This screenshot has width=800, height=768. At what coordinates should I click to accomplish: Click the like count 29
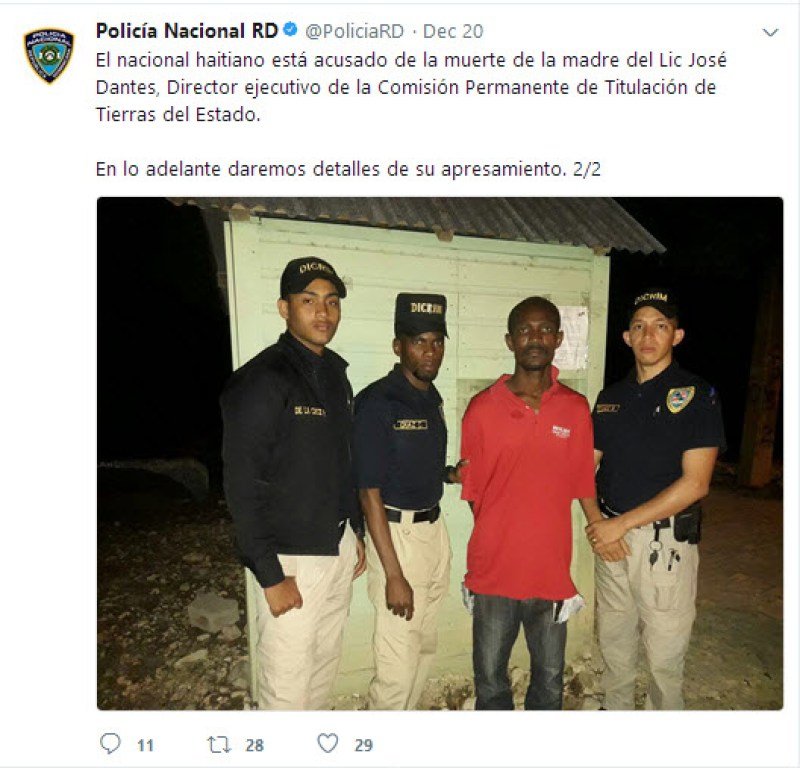(364, 746)
